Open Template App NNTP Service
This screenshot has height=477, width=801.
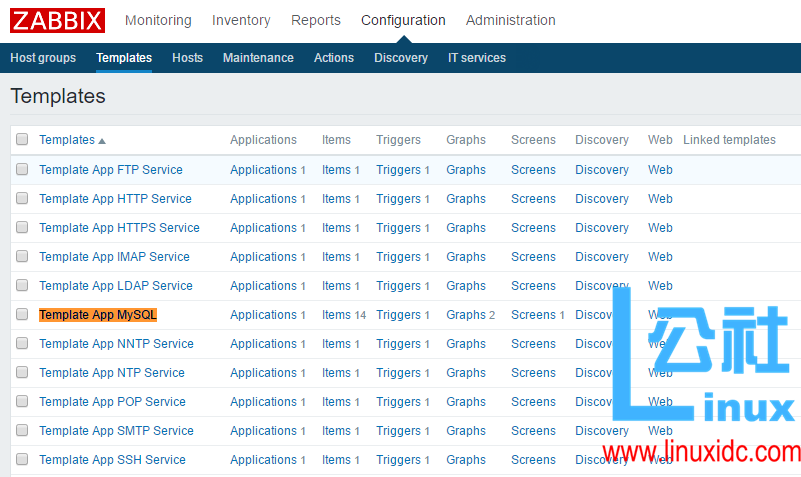[116, 344]
